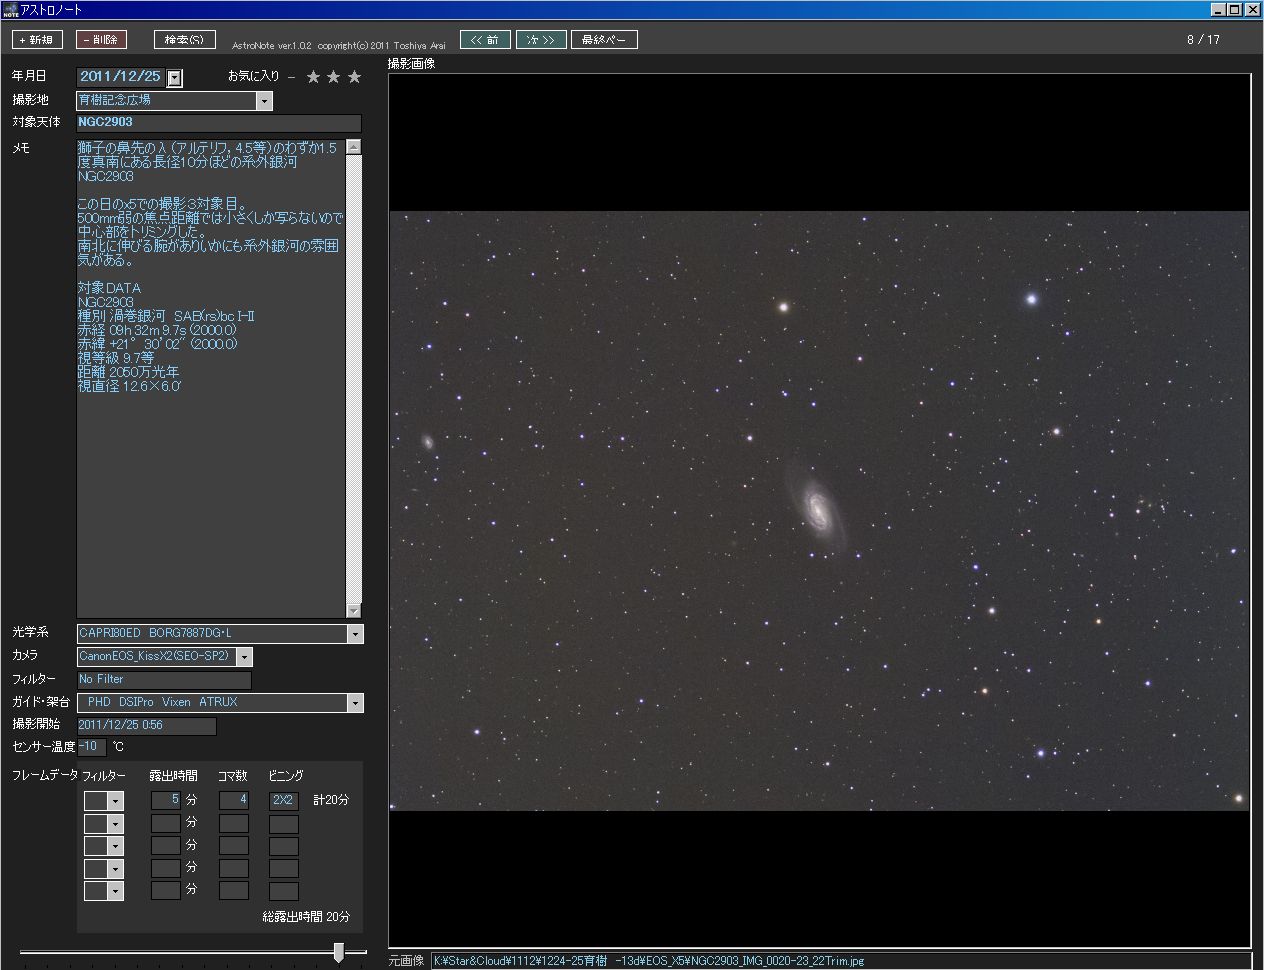The height and width of the screenshot is (970, 1264).
Task: Expand the ガイド・架台 guide mount dropdown
Action: tap(355, 703)
